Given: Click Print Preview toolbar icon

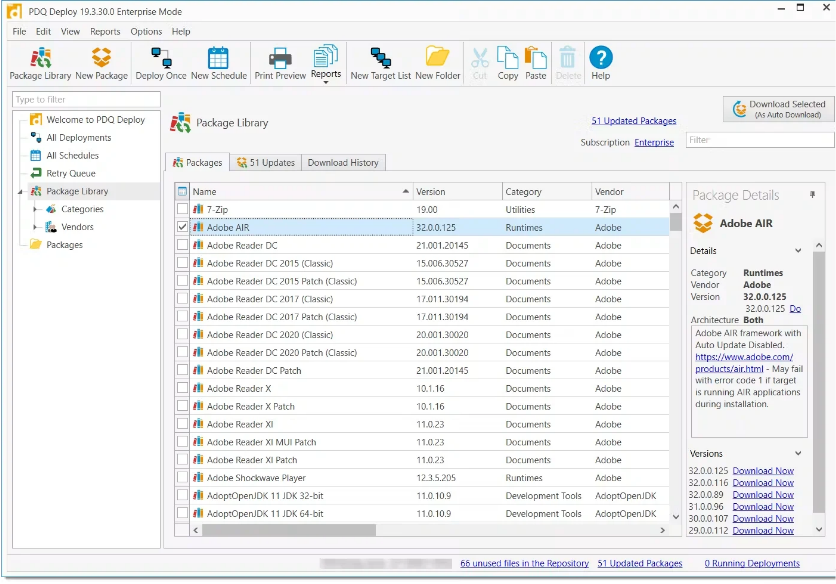Looking at the screenshot, I should 280,63.
